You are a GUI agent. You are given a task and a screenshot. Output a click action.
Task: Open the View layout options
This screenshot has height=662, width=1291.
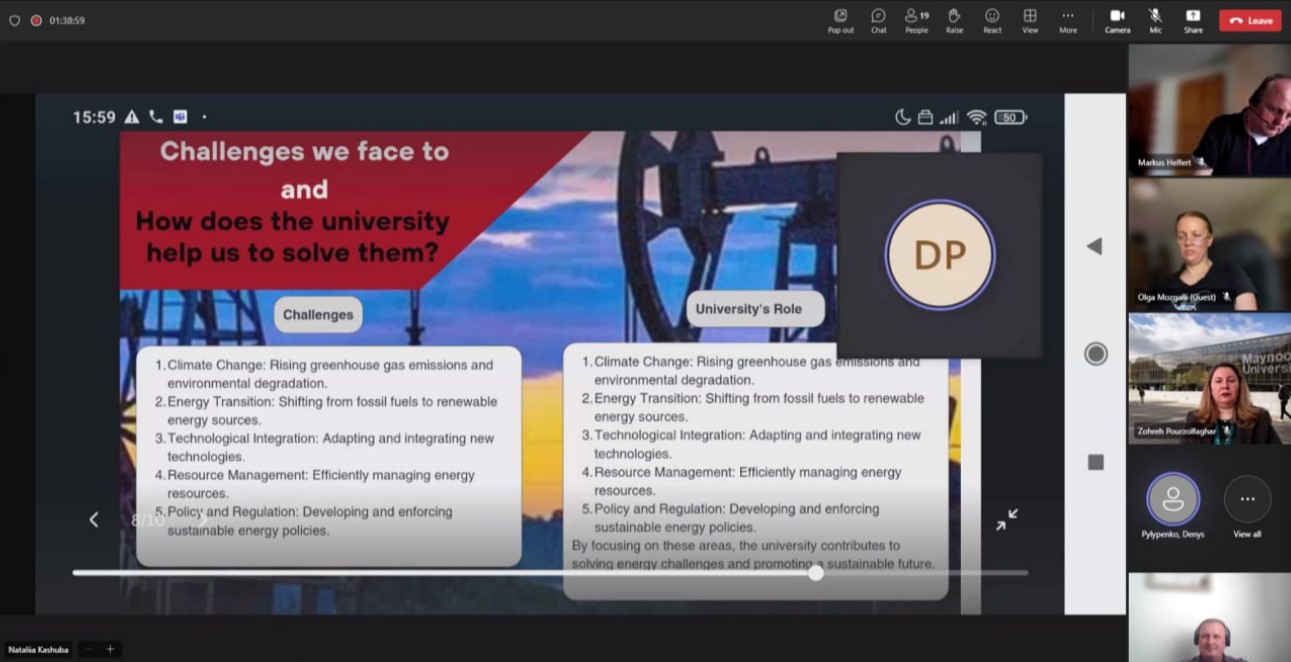1030,20
